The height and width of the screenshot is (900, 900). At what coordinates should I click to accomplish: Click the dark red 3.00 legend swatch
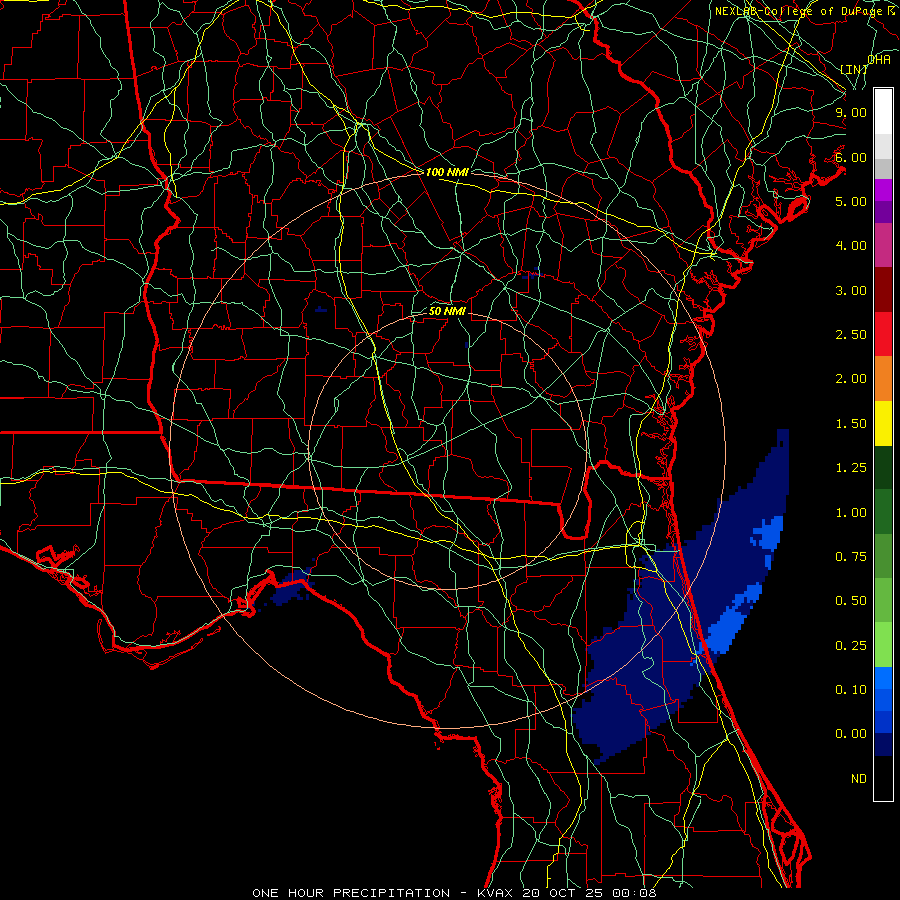pyautogui.click(x=883, y=290)
